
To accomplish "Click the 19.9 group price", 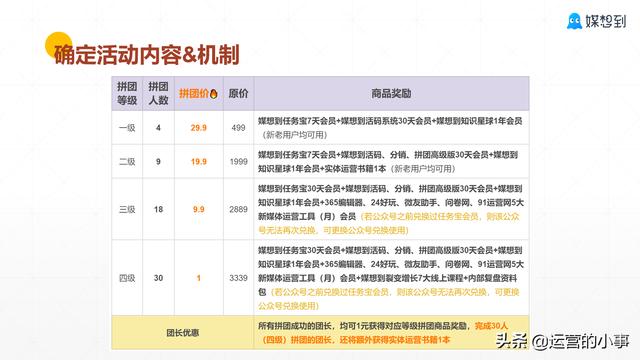I will tap(199, 162).
